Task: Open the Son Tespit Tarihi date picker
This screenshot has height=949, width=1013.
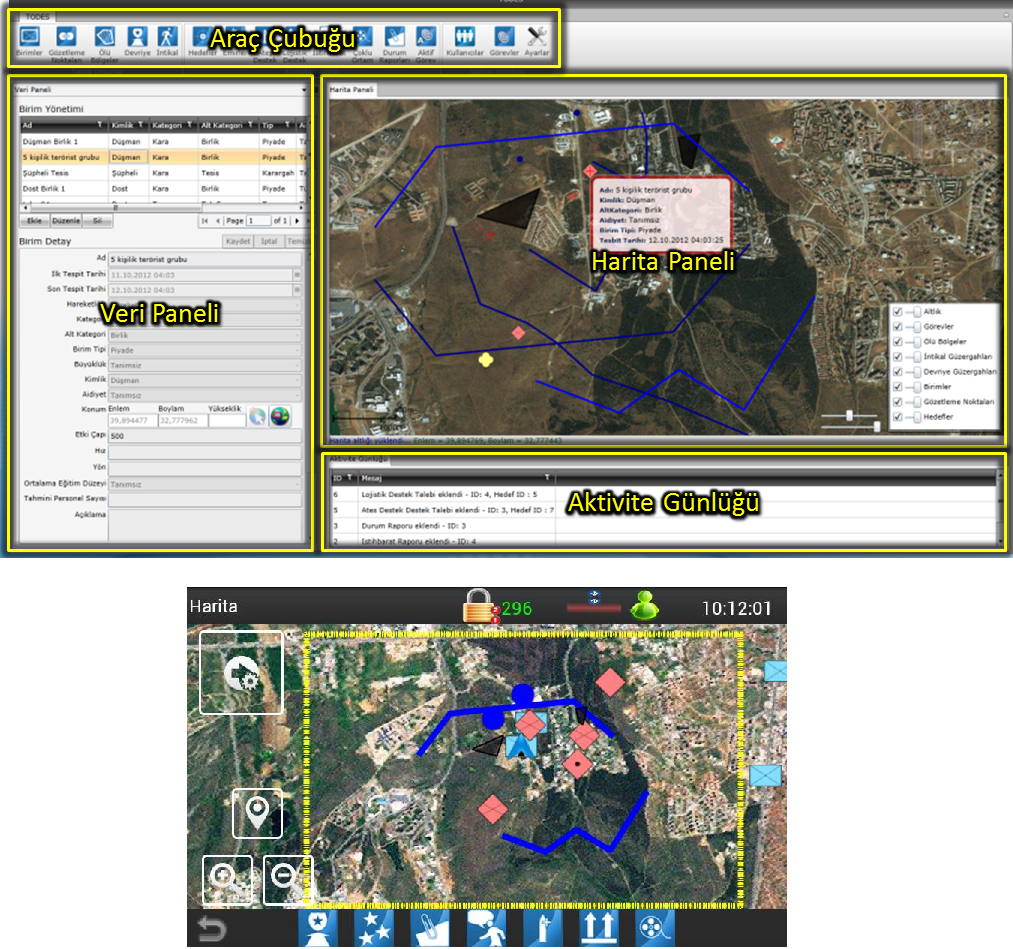Action: tap(297, 289)
